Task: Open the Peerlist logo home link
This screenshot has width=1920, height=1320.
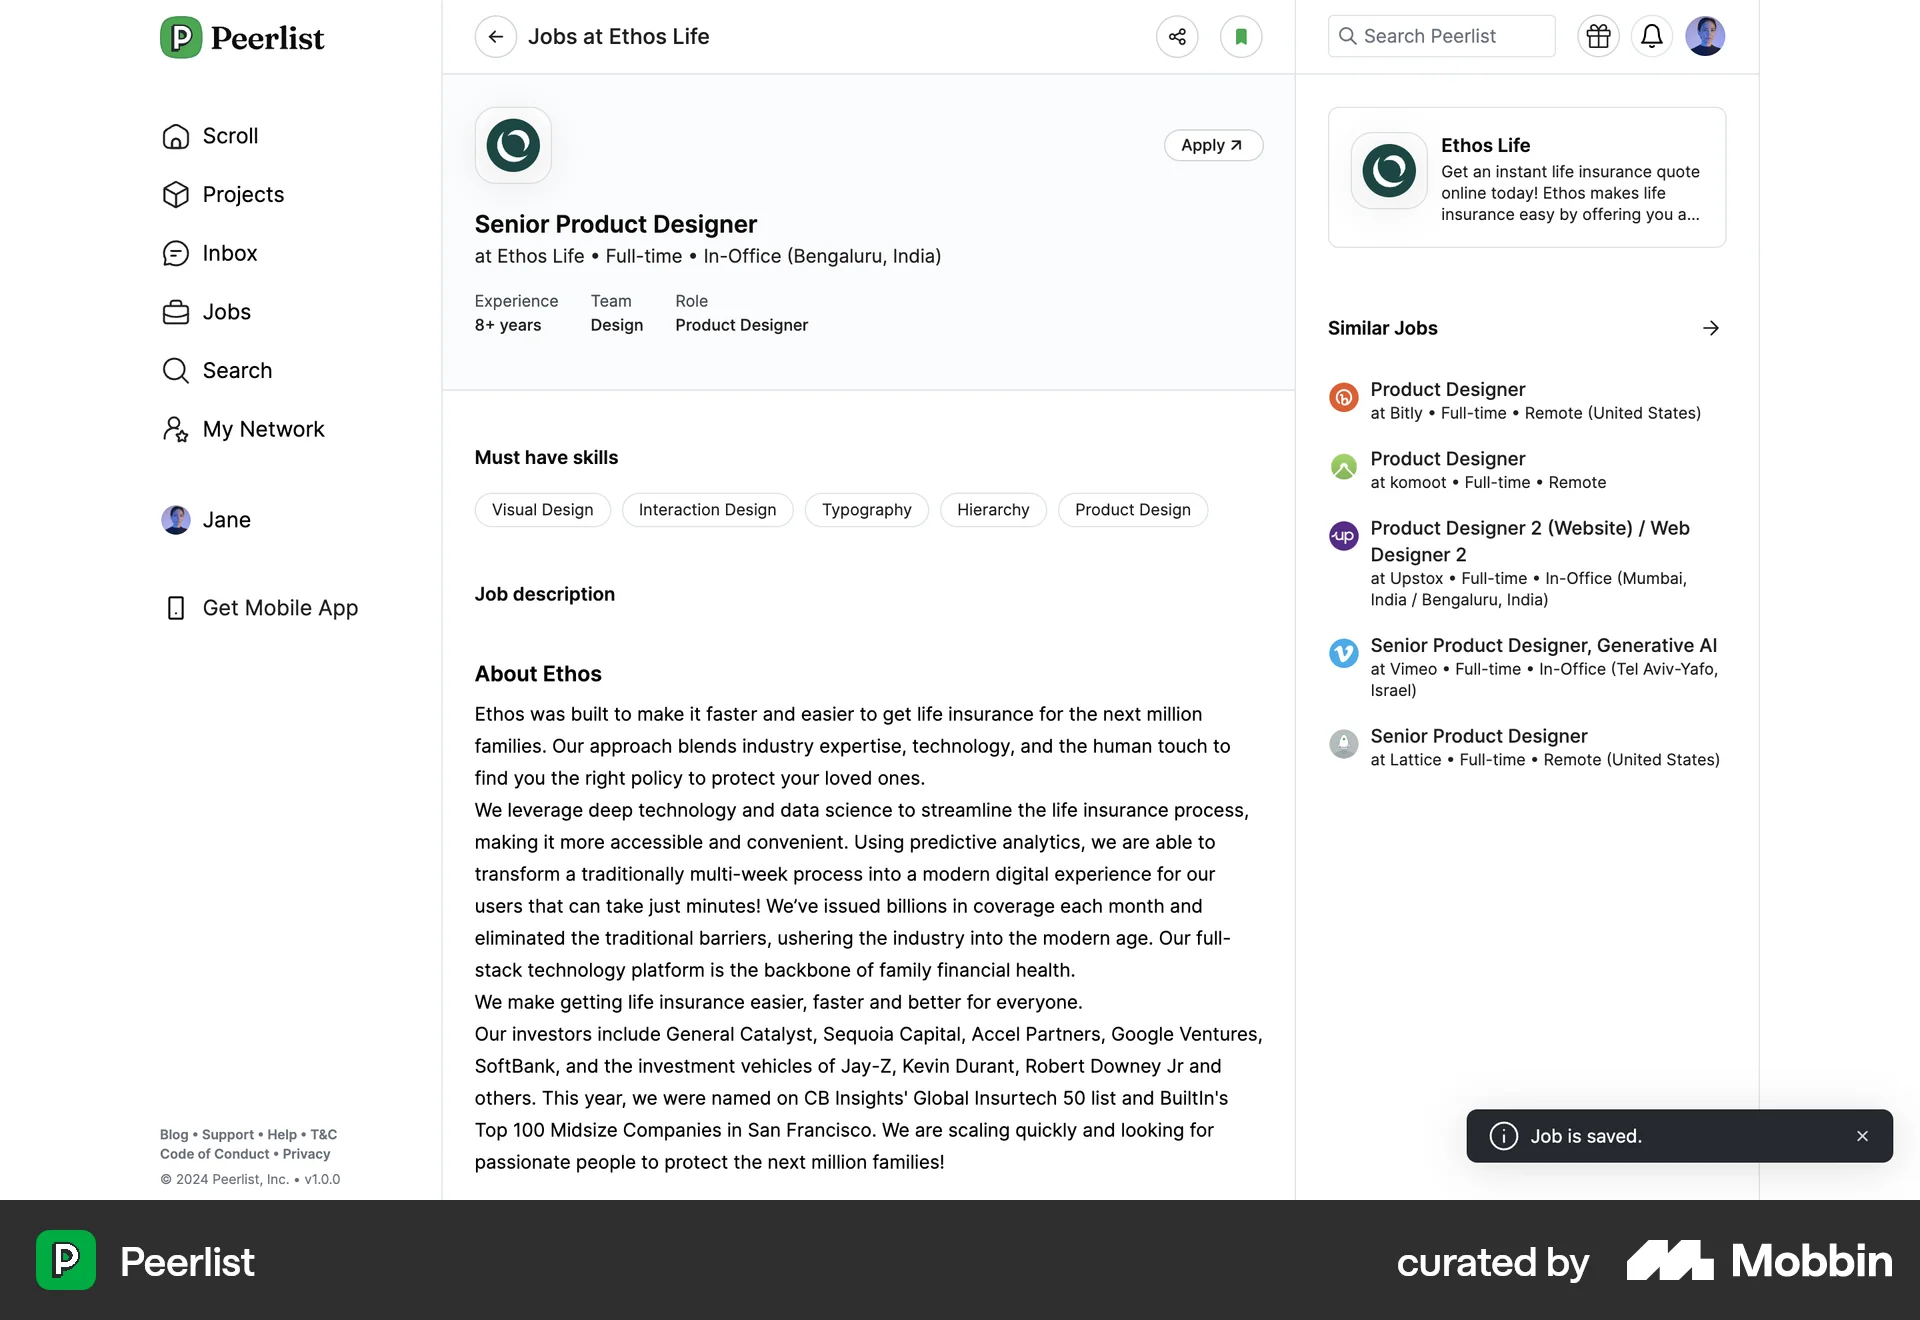Action: tap(242, 37)
